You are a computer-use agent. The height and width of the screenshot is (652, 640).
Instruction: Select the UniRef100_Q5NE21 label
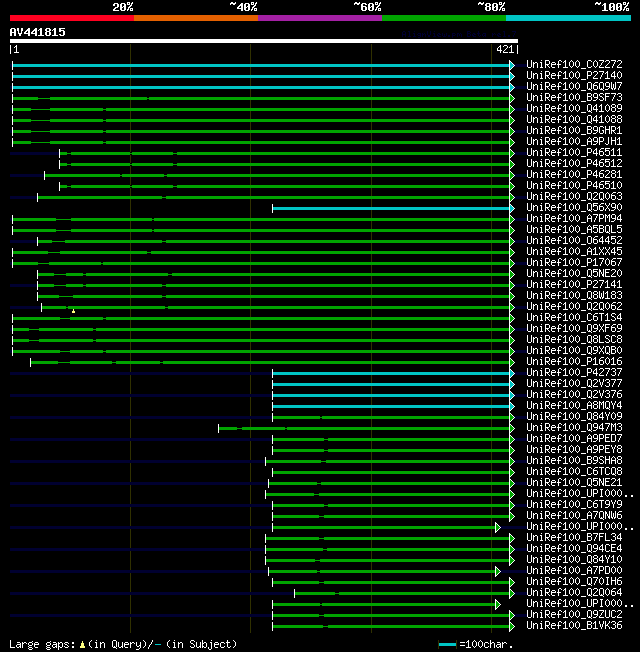[x=574, y=482]
